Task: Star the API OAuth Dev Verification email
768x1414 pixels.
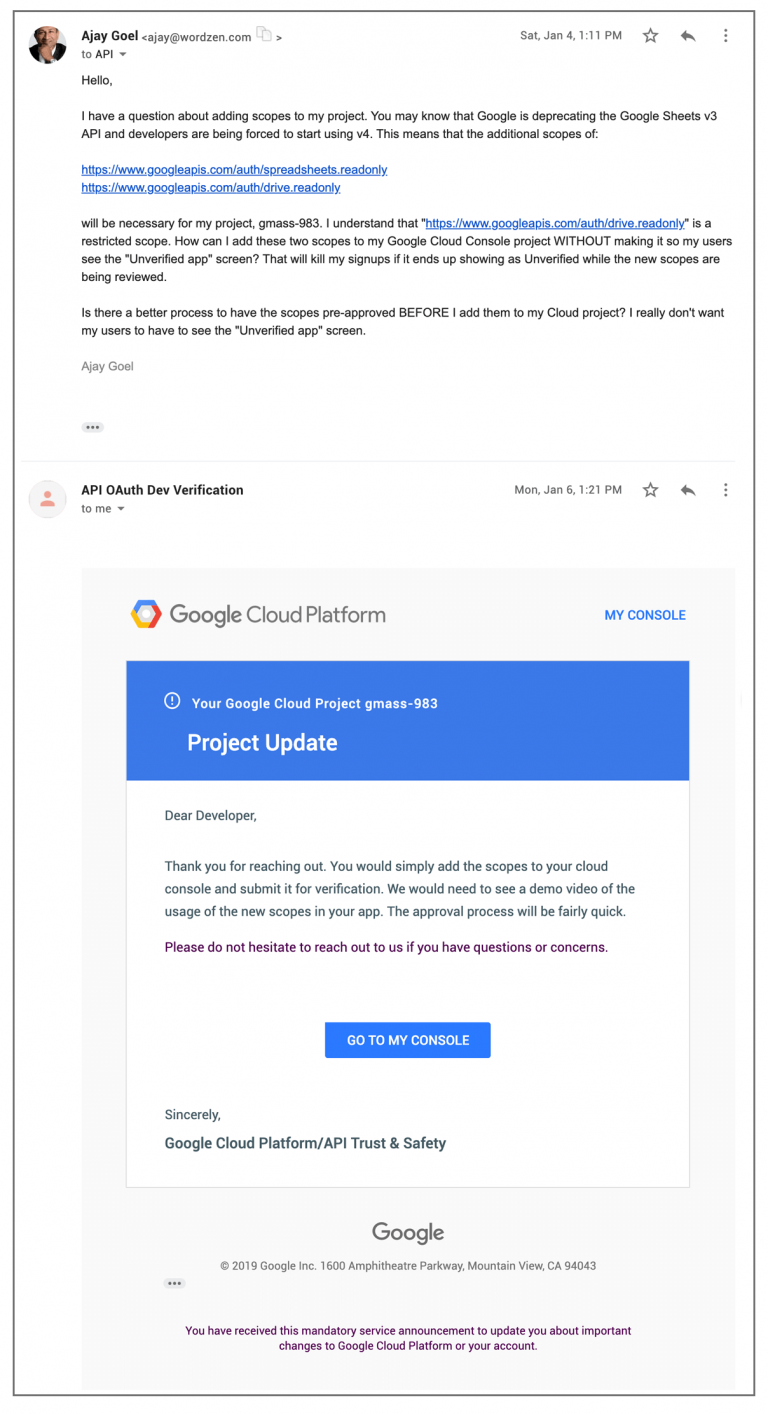Action: pyautogui.click(x=650, y=490)
